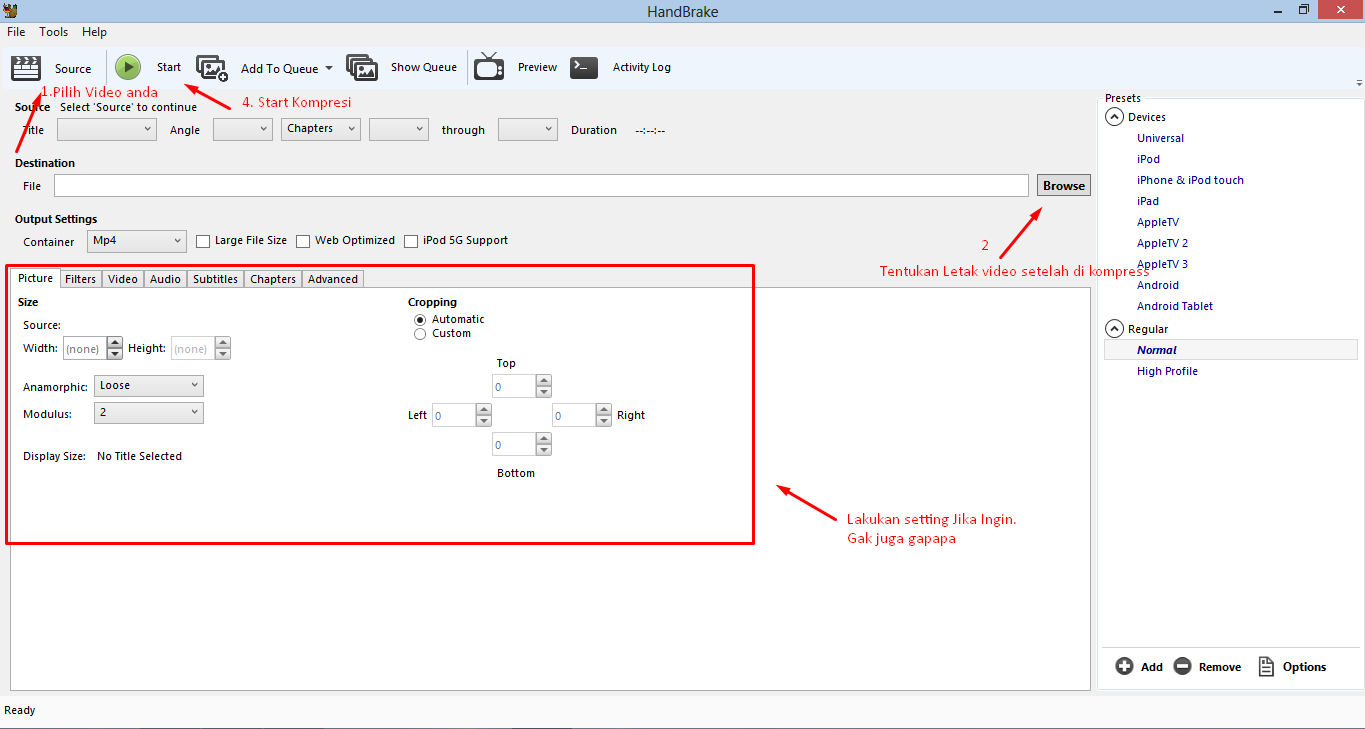Click the Left crop spinner arrows
The width and height of the screenshot is (1365, 729).
pos(483,415)
